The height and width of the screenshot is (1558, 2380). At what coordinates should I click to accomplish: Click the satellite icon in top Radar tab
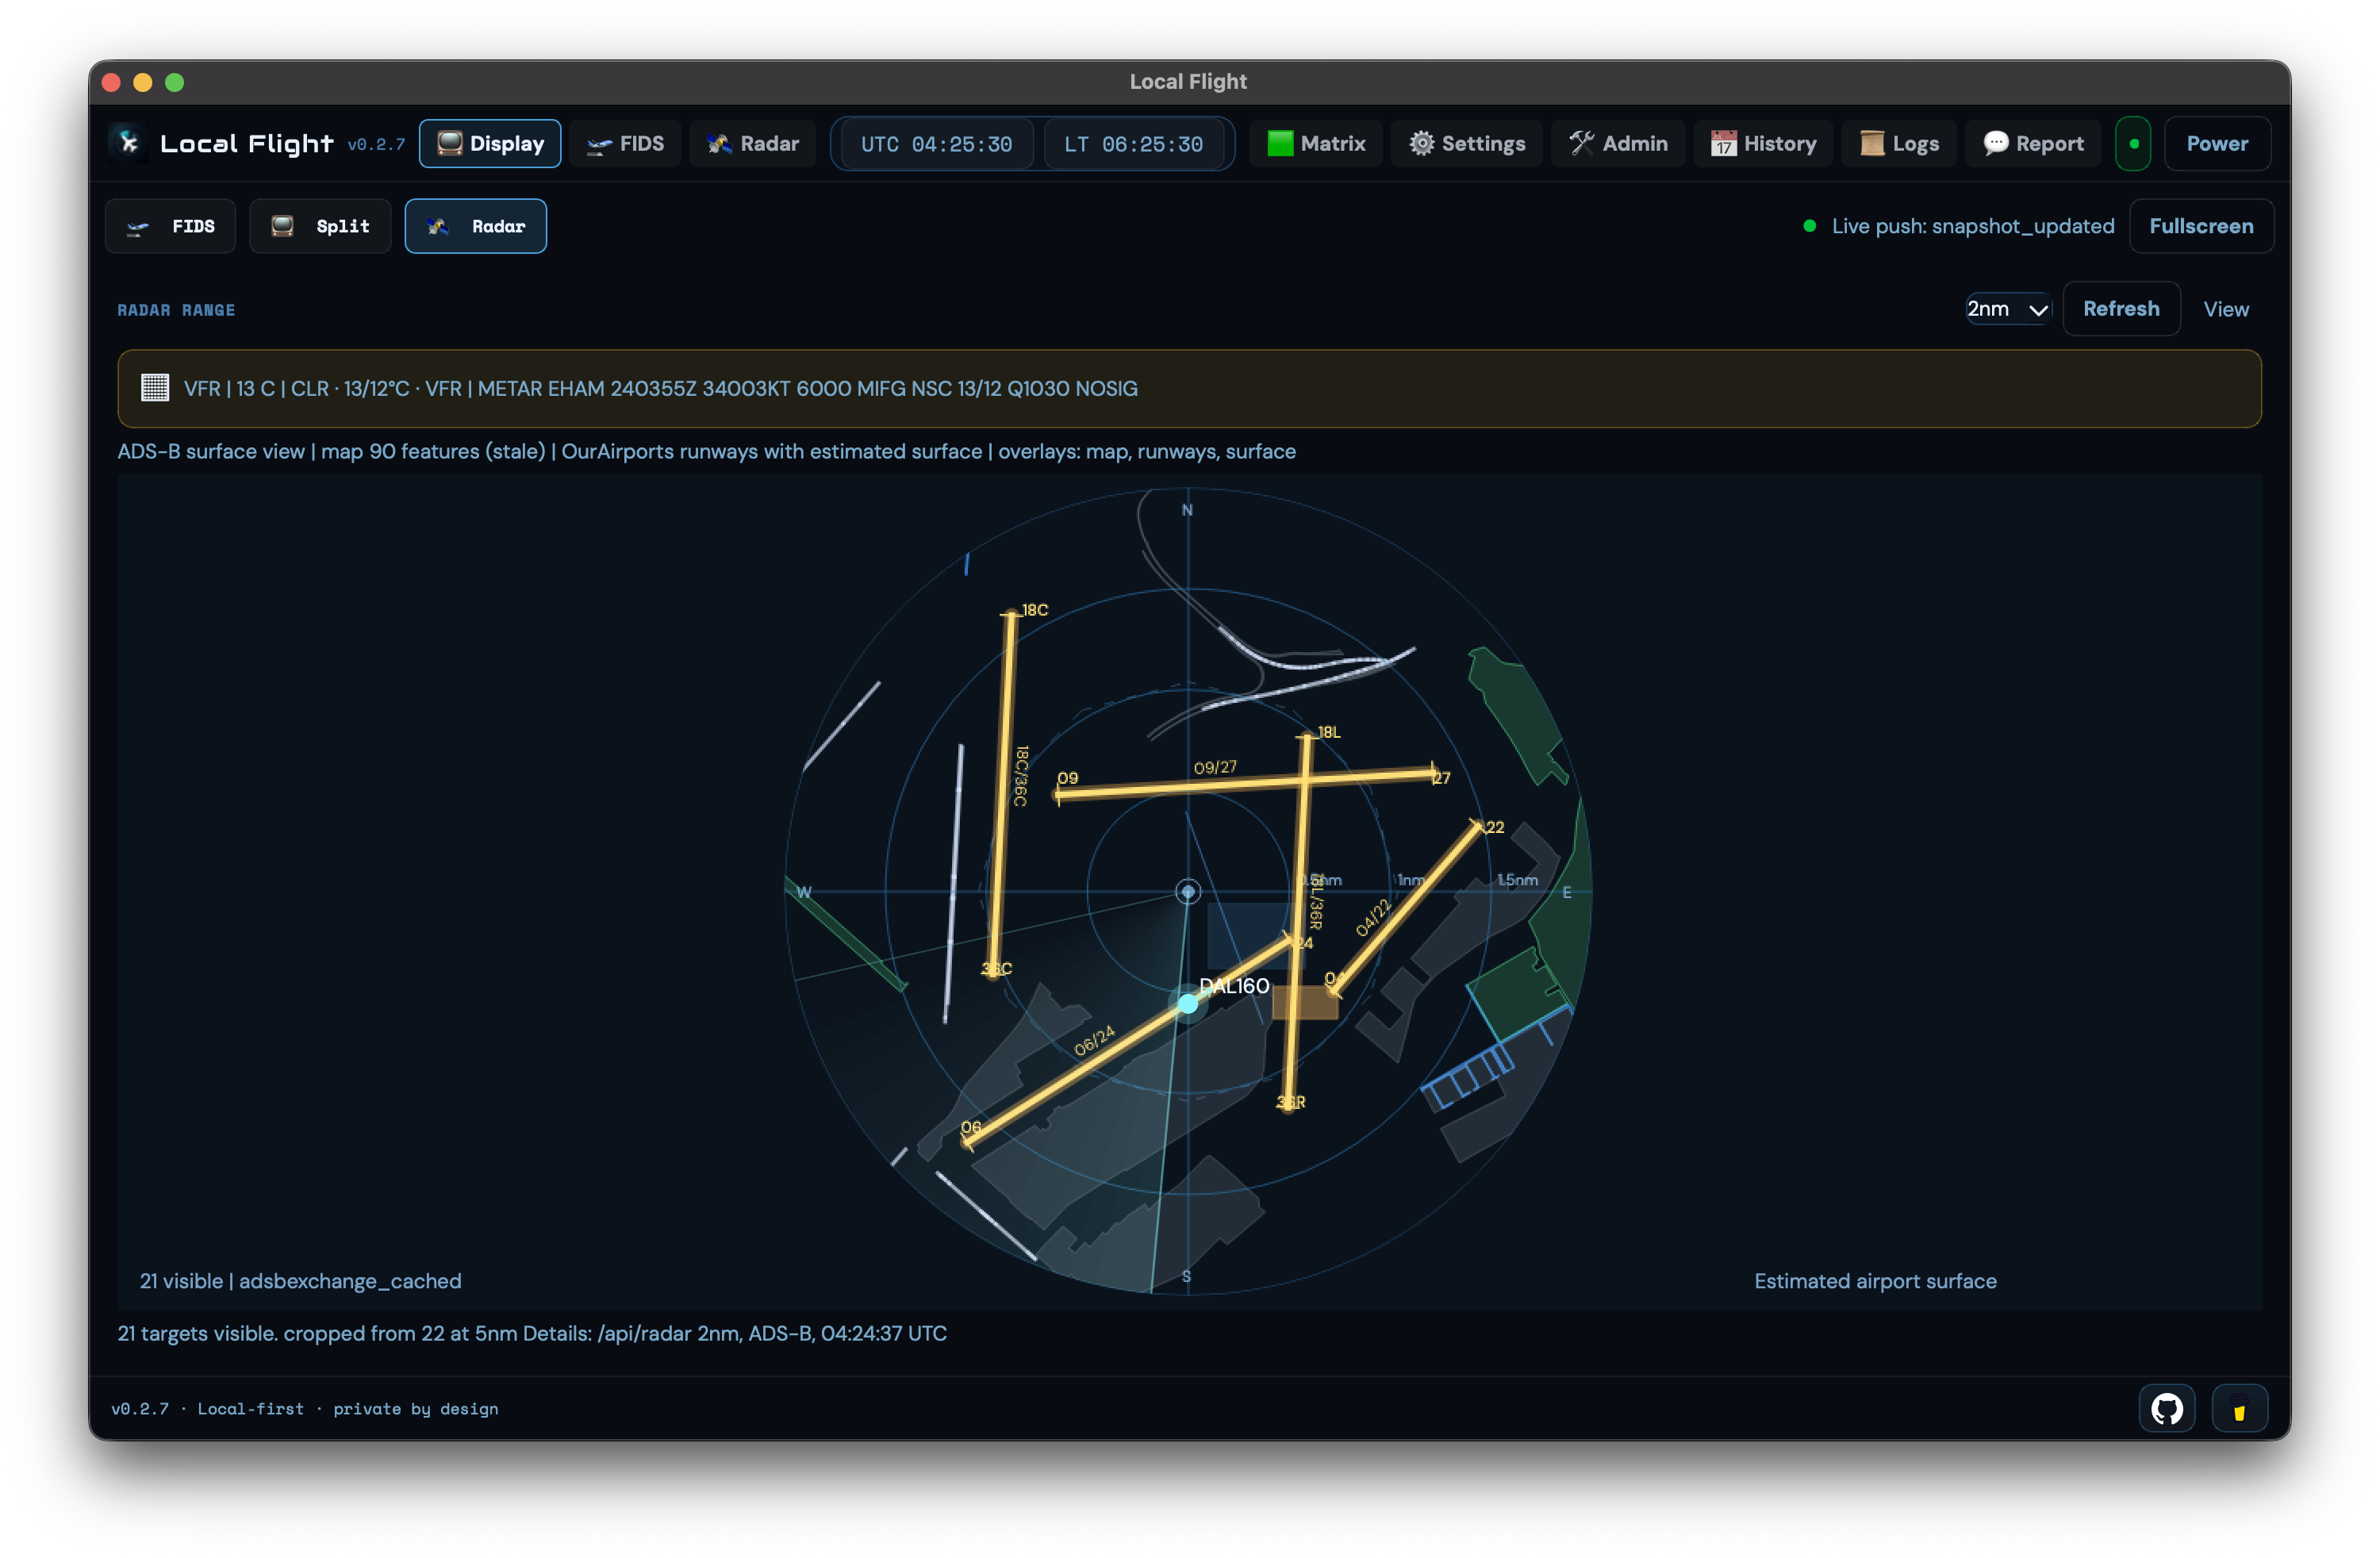pyautogui.click(x=720, y=144)
